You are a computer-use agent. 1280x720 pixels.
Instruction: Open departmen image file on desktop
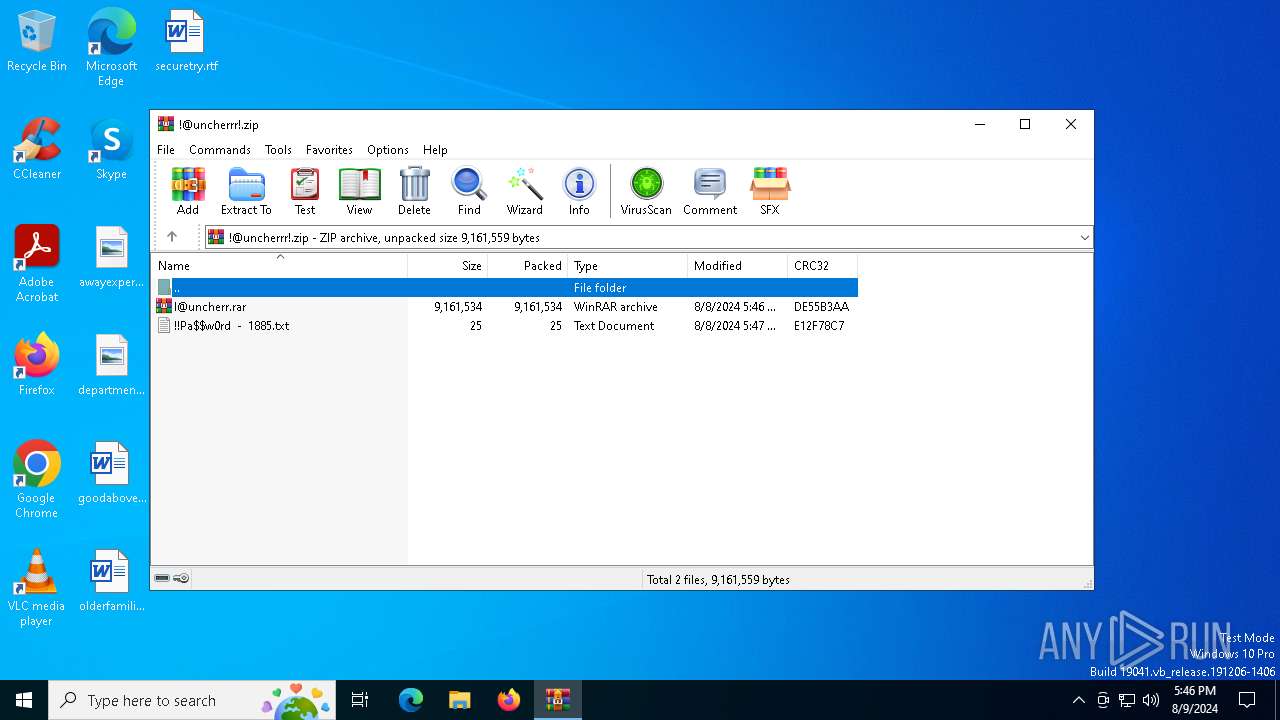coord(111,366)
